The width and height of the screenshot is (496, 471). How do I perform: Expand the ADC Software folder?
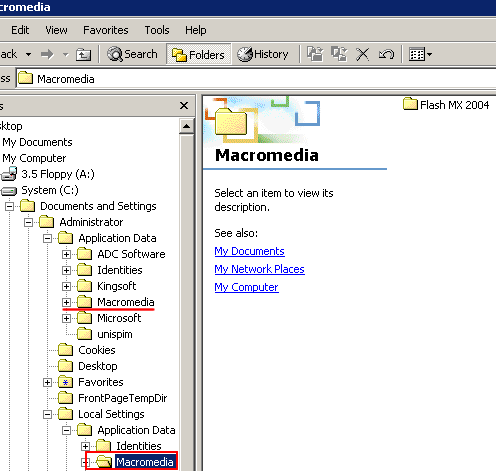point(66,254)
